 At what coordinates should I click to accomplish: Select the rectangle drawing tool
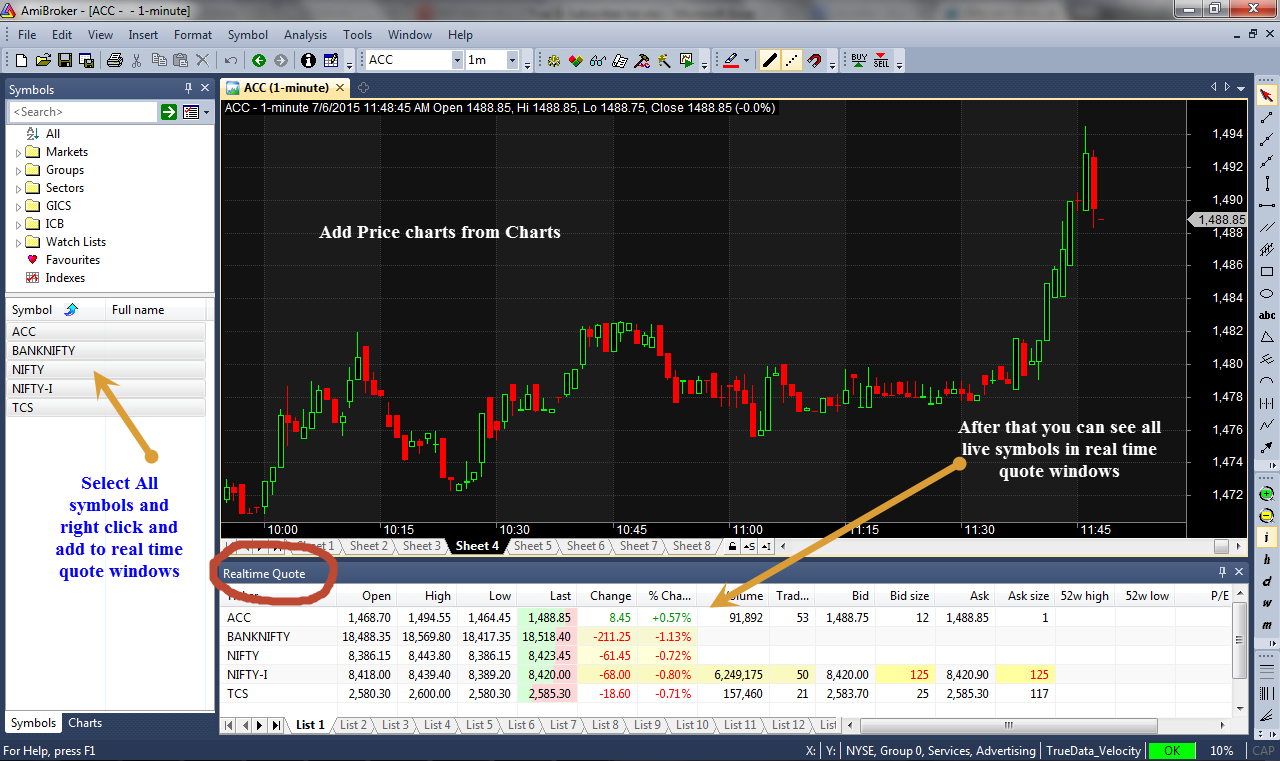tap(1267, 270)
